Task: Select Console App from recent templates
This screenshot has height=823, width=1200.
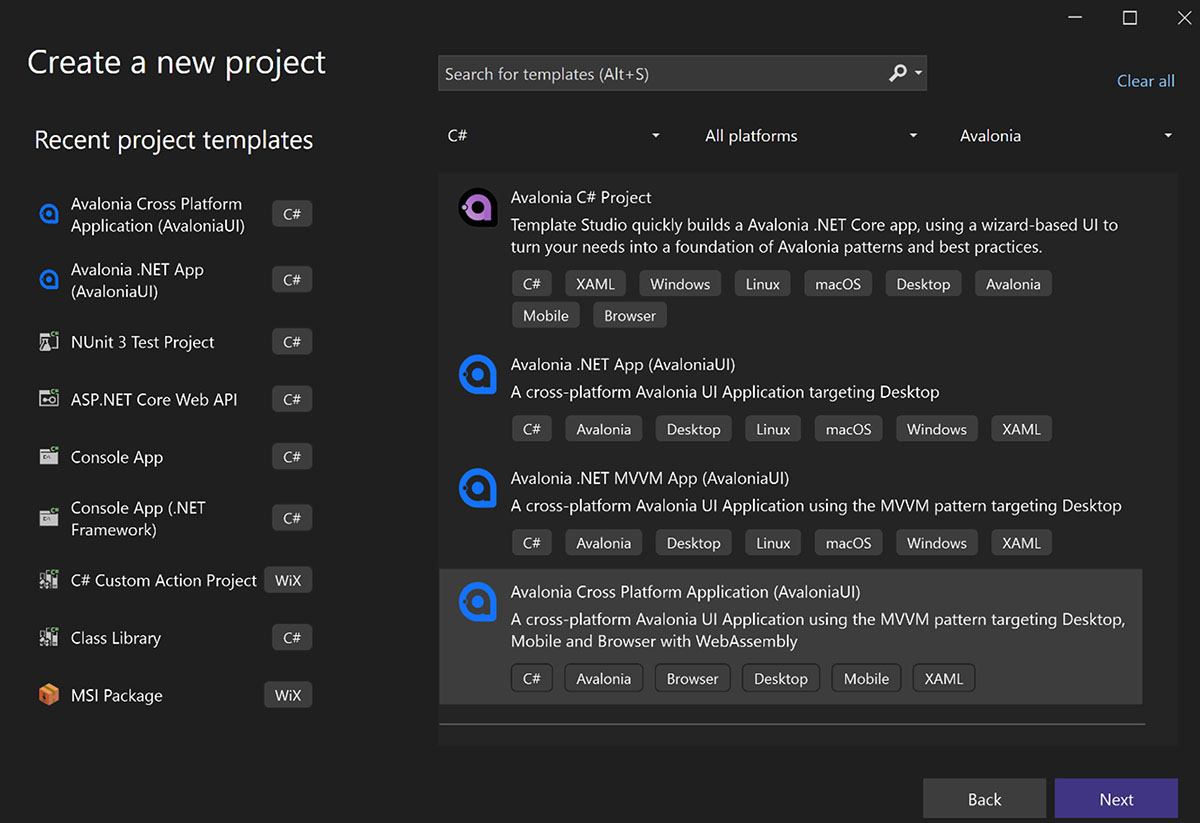Action: click(x=117, y=457)
